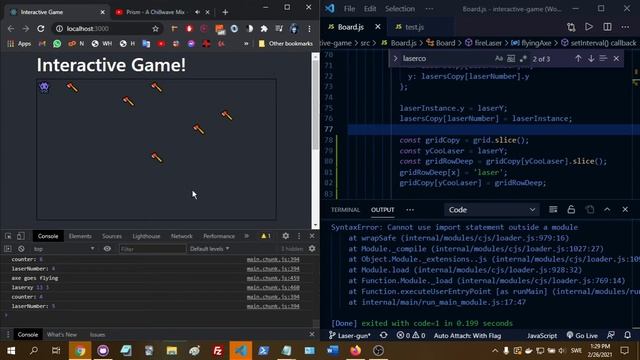The image size is (640, 360).
Task: Open main.chunk.js link for 'laserxy' log
Action: pyautogui.click(x=273, y=287)
